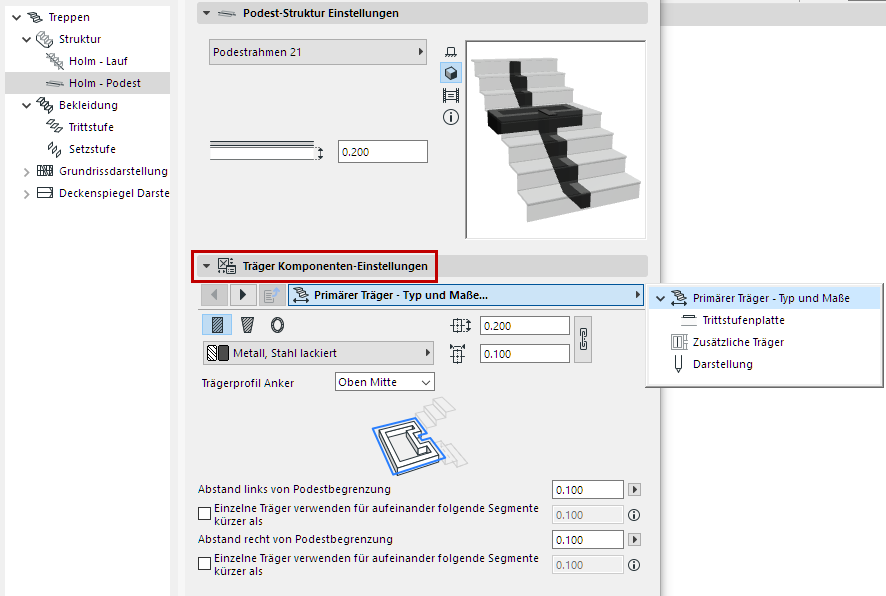
Task: Enable second 'Einzelne Träger verwenden' checkbox
Action: tap(205, 563)
